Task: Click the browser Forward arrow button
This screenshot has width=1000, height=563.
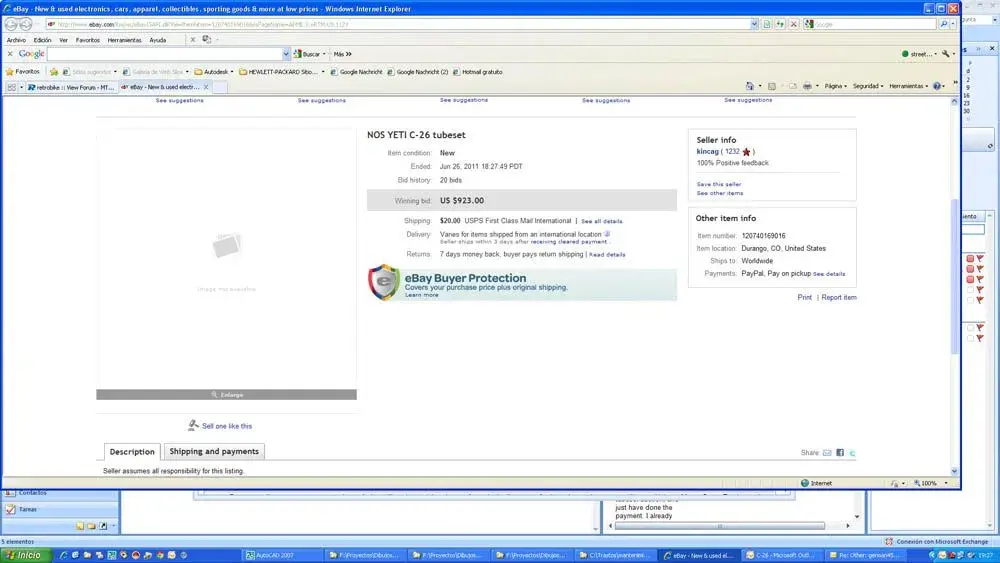Action: pos(26,24)
